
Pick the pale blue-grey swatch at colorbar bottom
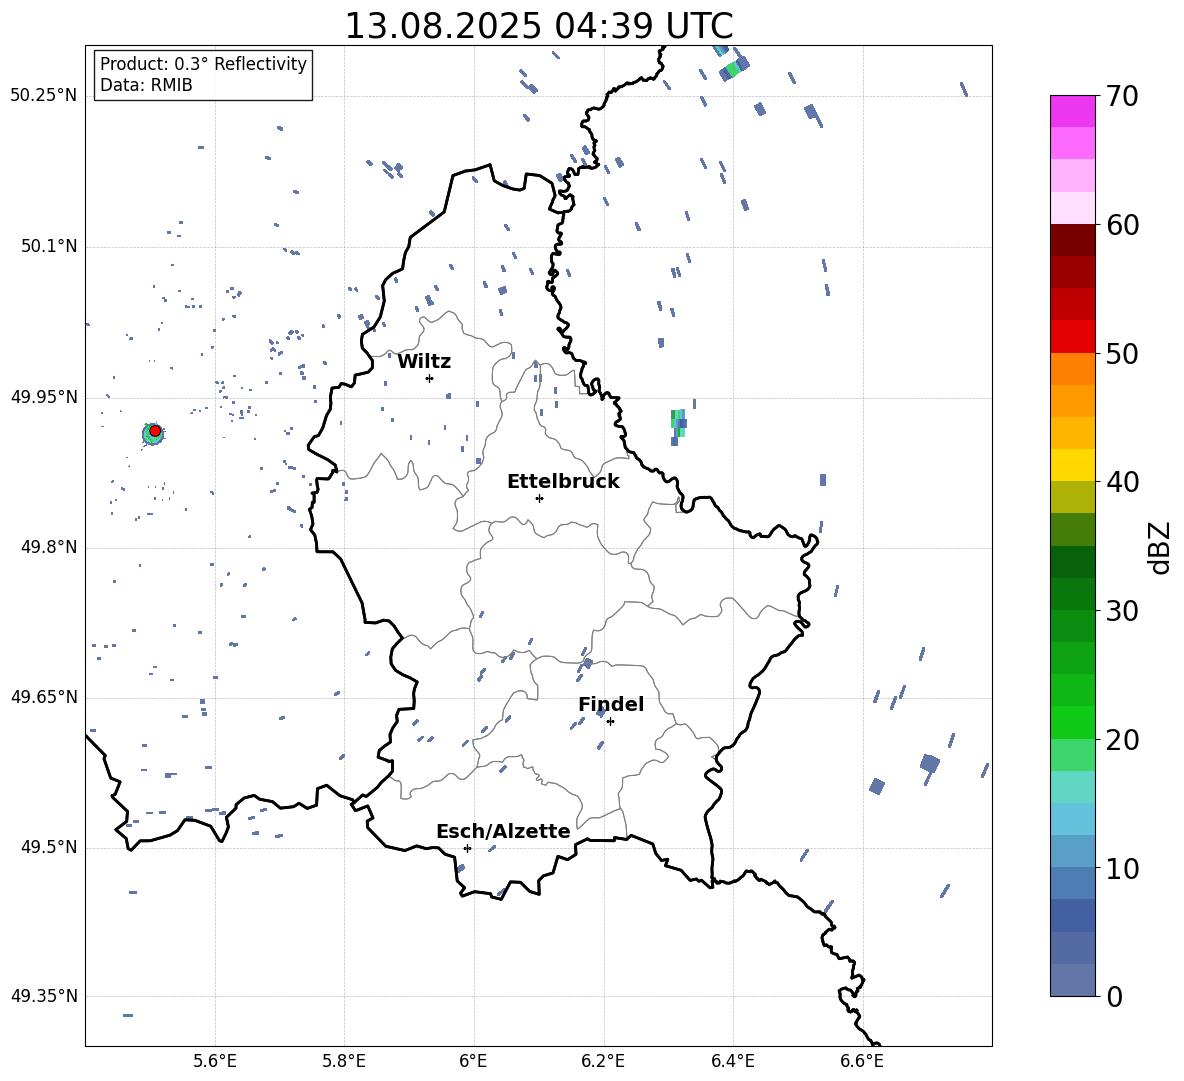(1073, 980)
